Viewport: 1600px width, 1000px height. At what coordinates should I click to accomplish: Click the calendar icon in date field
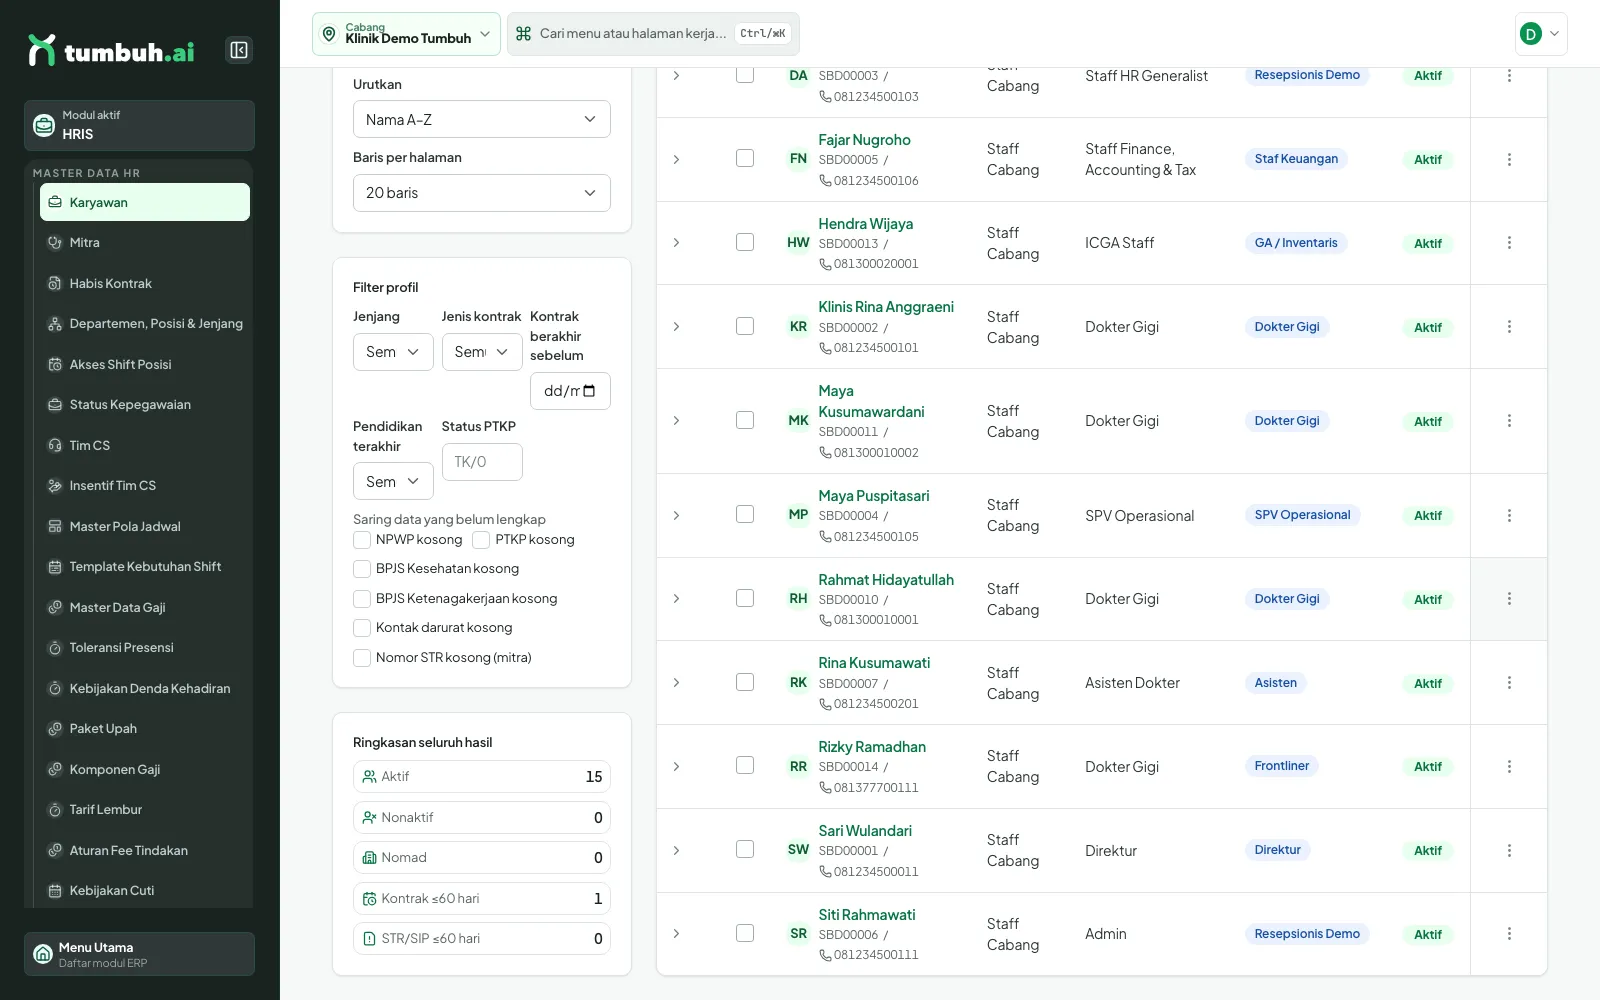click(589, 391)
